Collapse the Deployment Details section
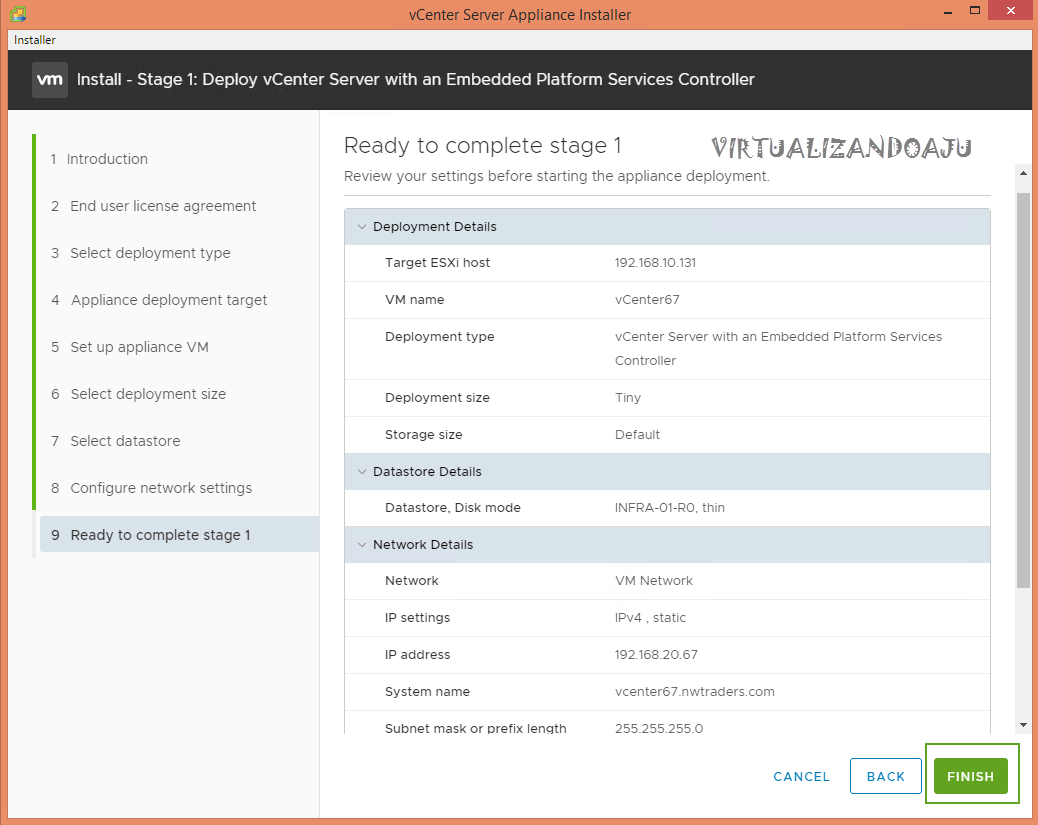Screen dimensions: 1038x825 coord(361,227)
